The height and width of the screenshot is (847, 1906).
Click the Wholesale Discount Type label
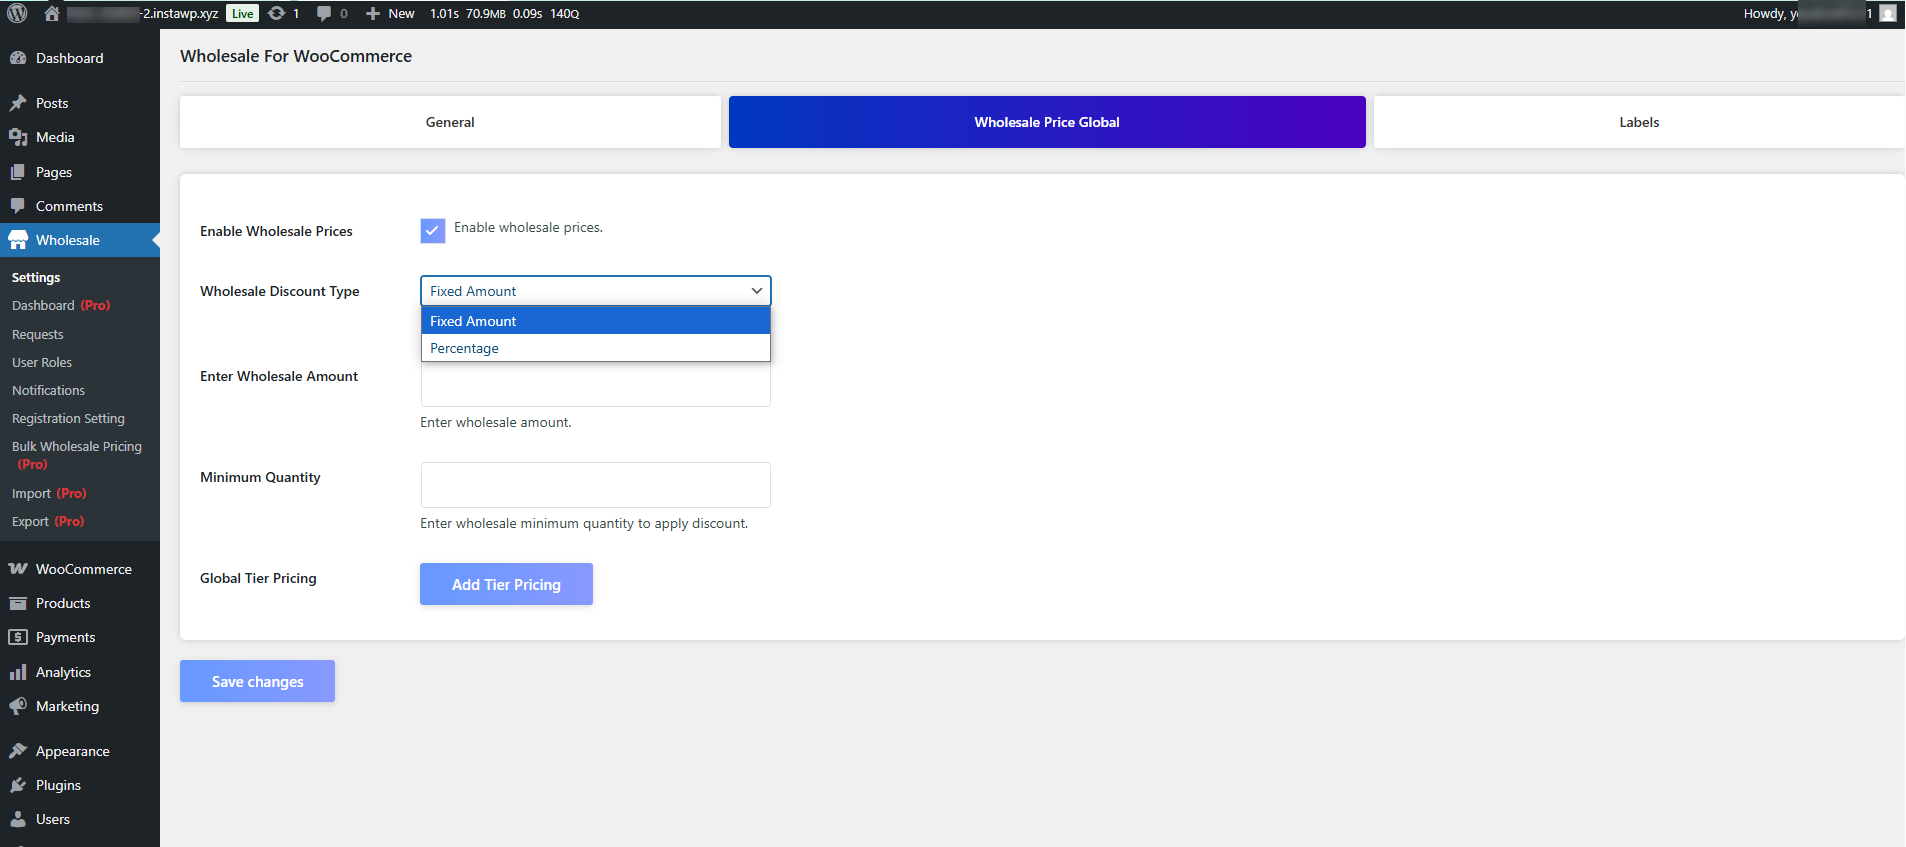pyautogui.click(x=280, y=291)
